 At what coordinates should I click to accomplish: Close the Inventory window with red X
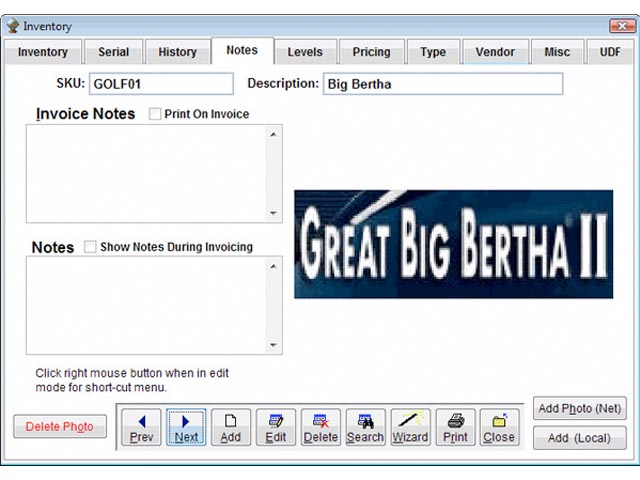pos(622,26)
